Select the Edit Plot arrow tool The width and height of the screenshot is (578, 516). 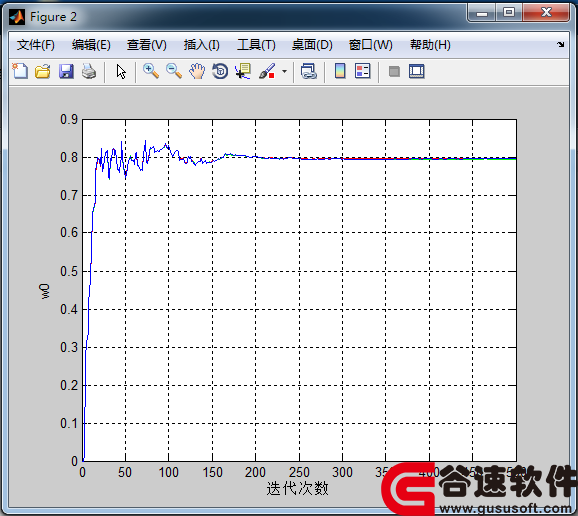click(x=121, y=71)
